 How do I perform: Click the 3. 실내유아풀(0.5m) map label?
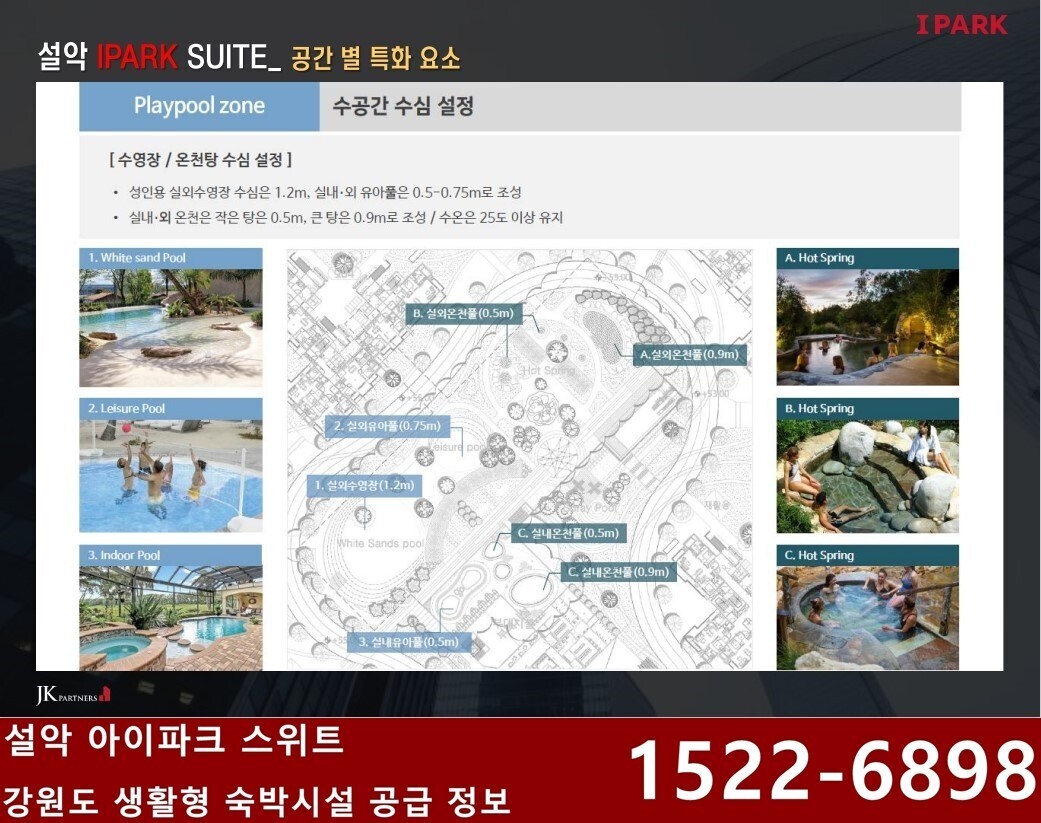(x=408, y=642)
